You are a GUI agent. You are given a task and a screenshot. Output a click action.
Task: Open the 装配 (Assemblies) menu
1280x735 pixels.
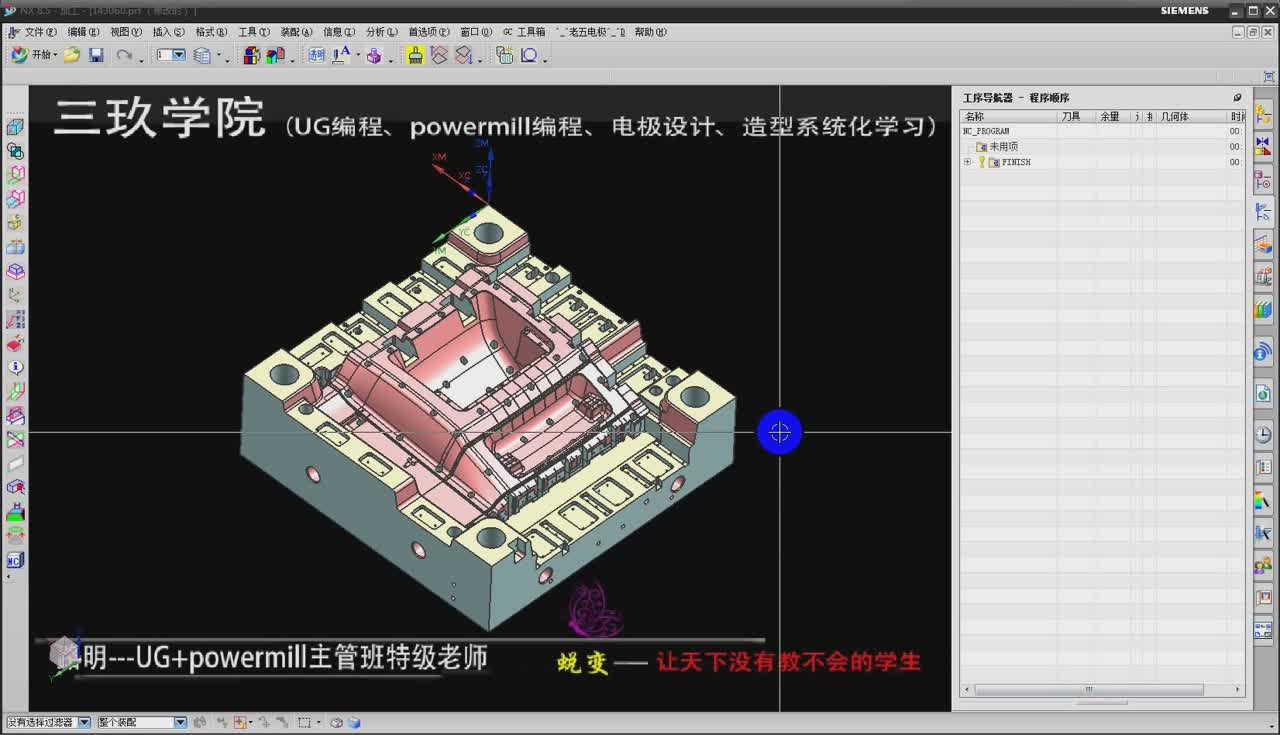coord(296,32)
